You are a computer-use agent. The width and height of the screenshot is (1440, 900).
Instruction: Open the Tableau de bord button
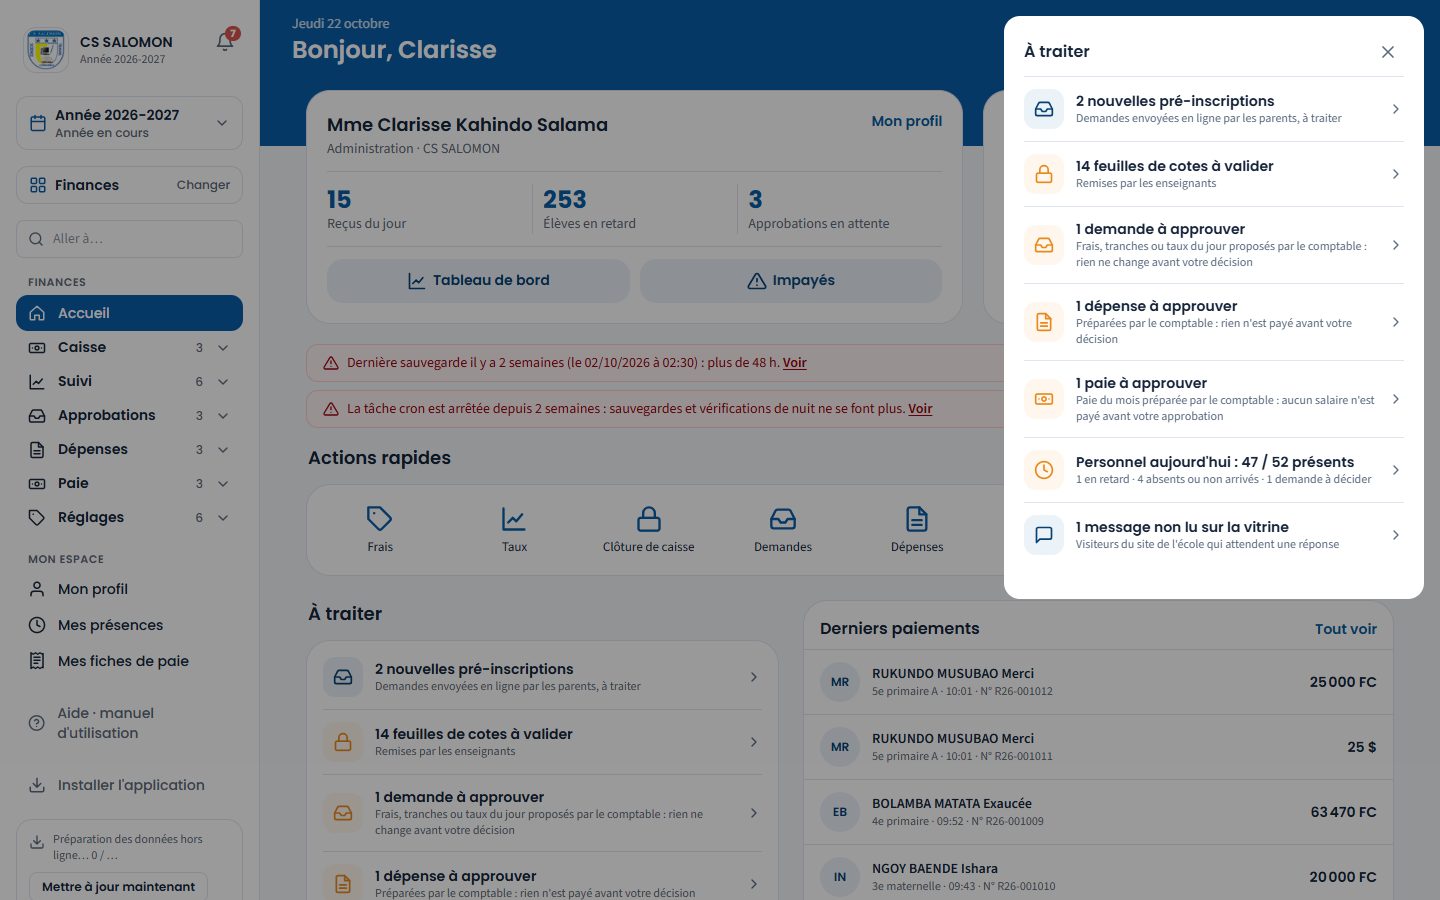pos(478,281)
